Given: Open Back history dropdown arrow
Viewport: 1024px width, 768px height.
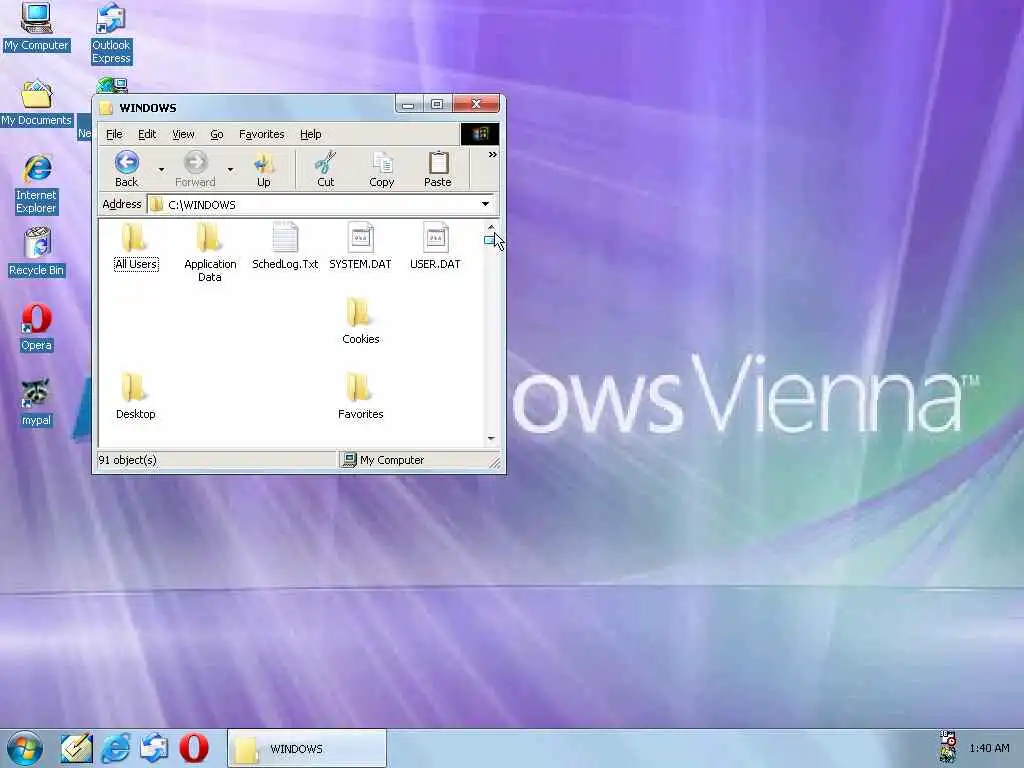Looking at the screenshot, I should (161, 170).
